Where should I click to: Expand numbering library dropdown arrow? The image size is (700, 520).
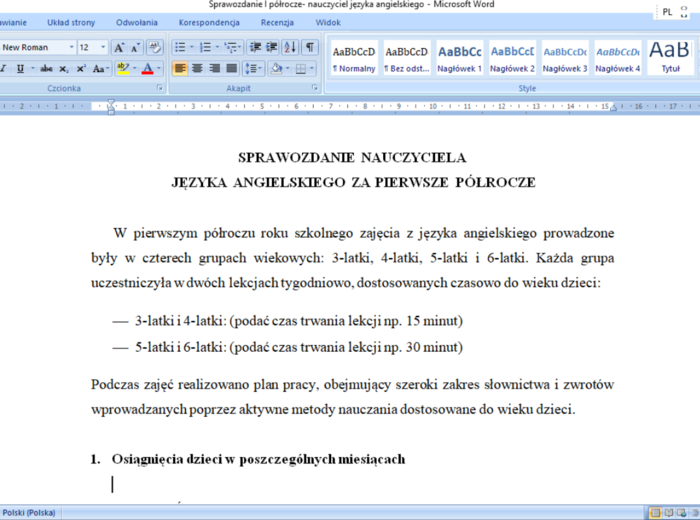(217, 47)
